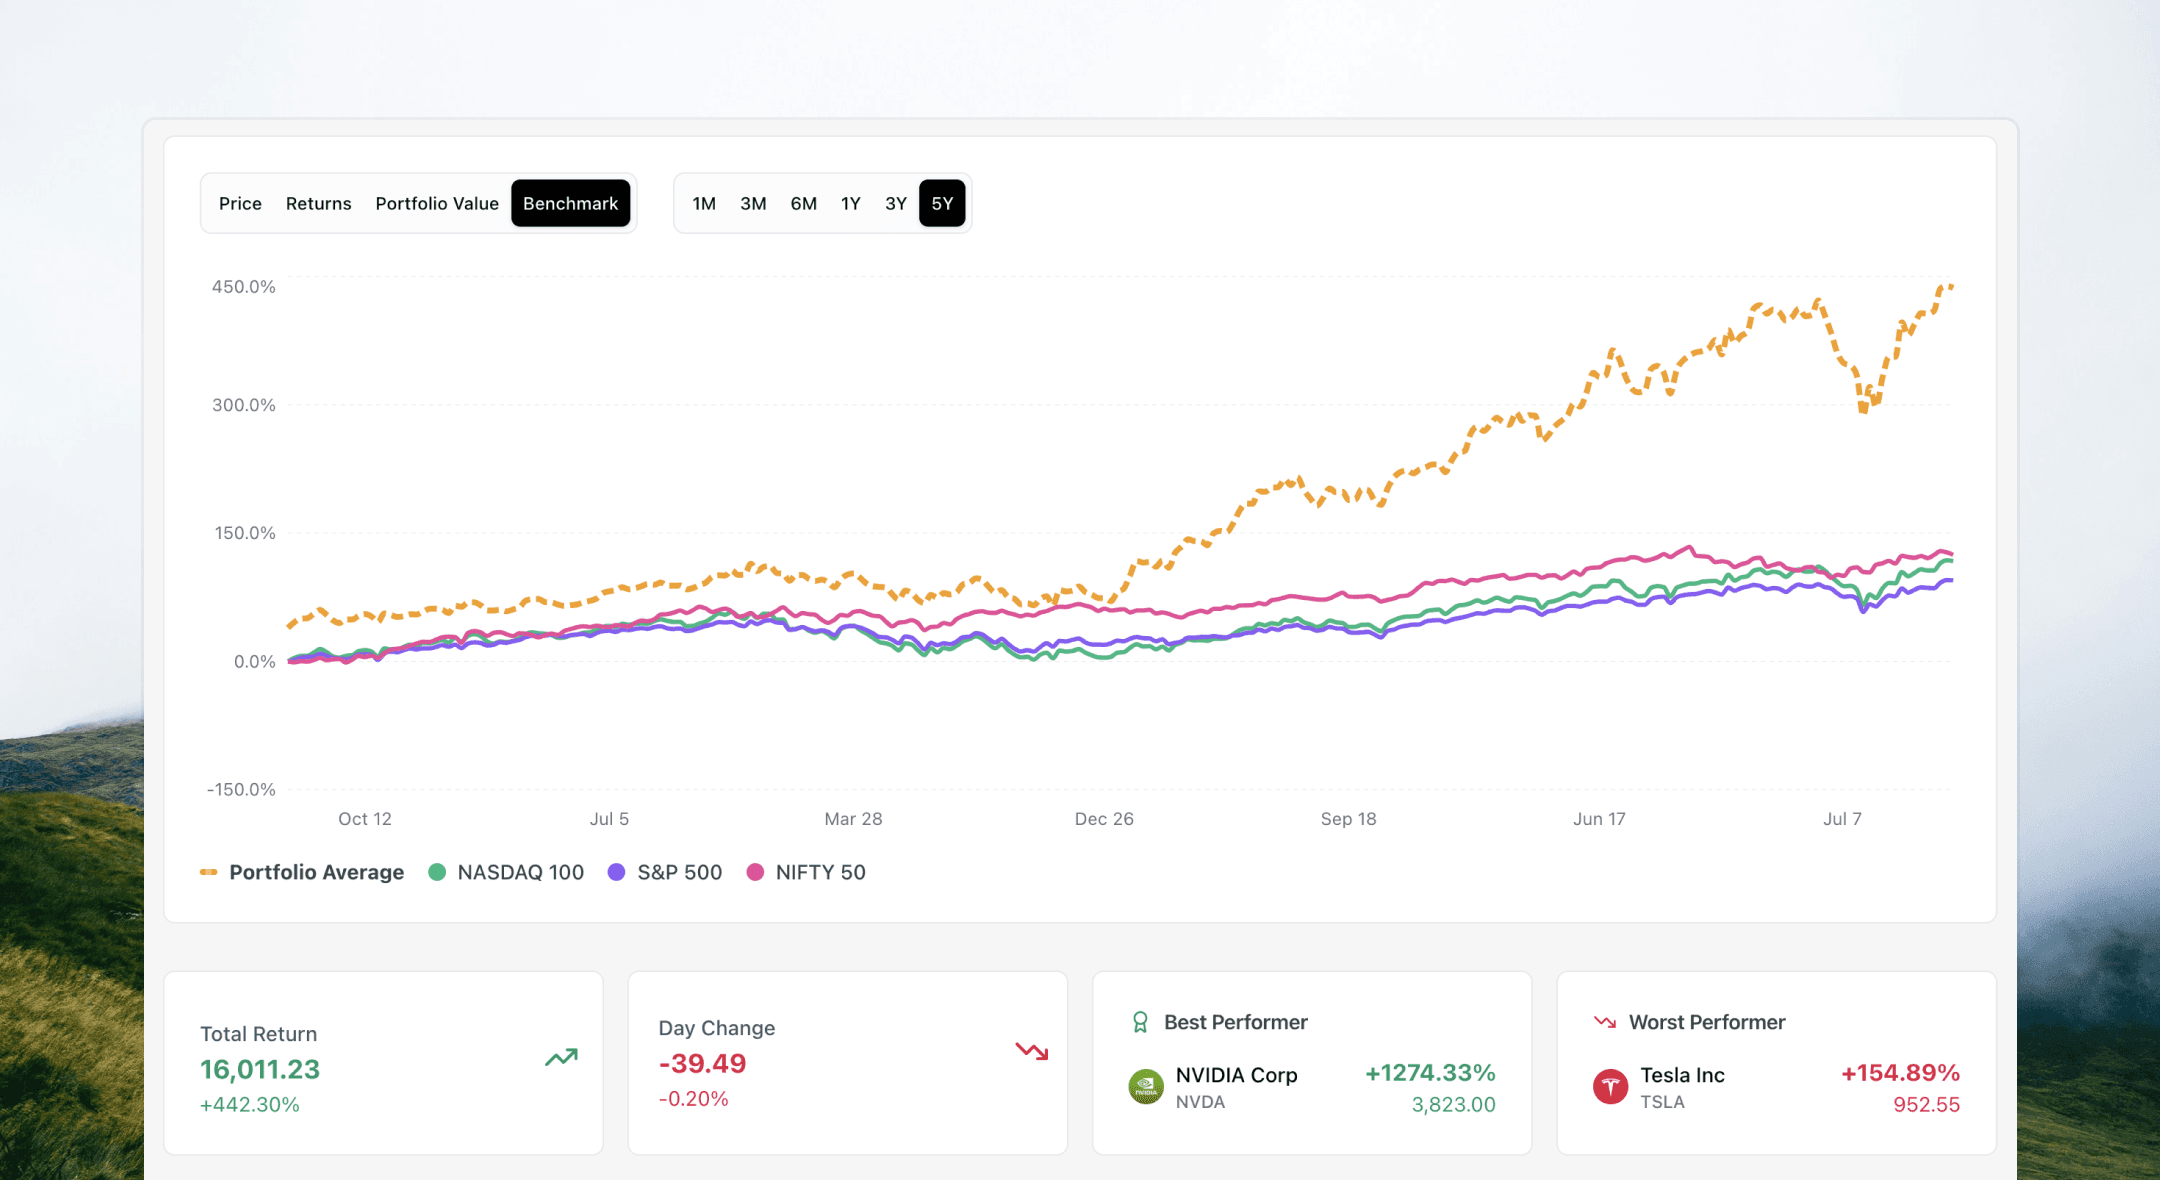
Task: Select the Benchmark tab
Action: pyautogui.click(x=570, y=204)
